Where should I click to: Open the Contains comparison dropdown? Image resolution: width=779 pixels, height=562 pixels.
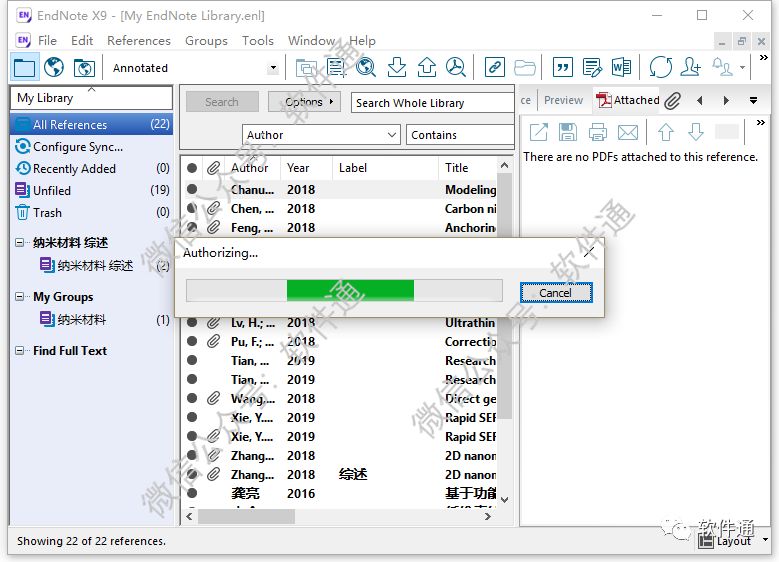coord(460,135)
